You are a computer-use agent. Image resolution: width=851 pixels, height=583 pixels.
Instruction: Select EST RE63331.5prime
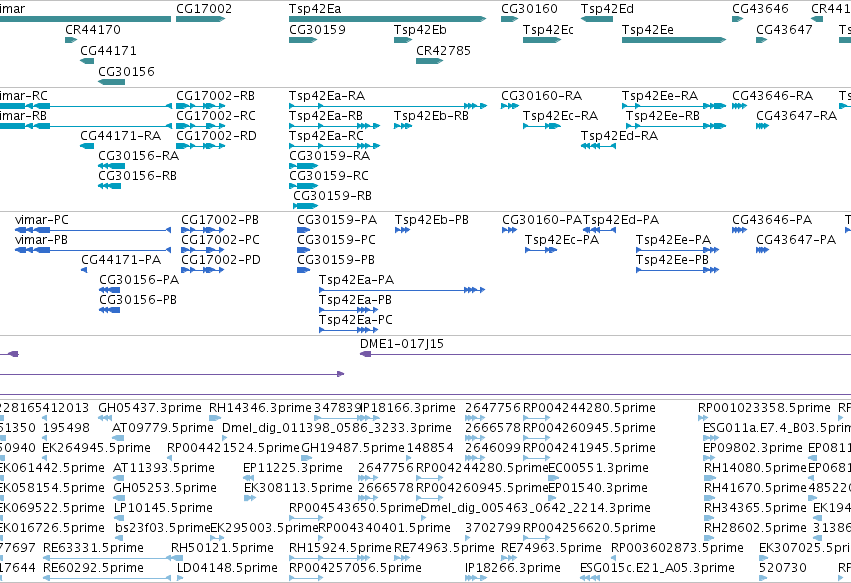[x=93, y=548]
